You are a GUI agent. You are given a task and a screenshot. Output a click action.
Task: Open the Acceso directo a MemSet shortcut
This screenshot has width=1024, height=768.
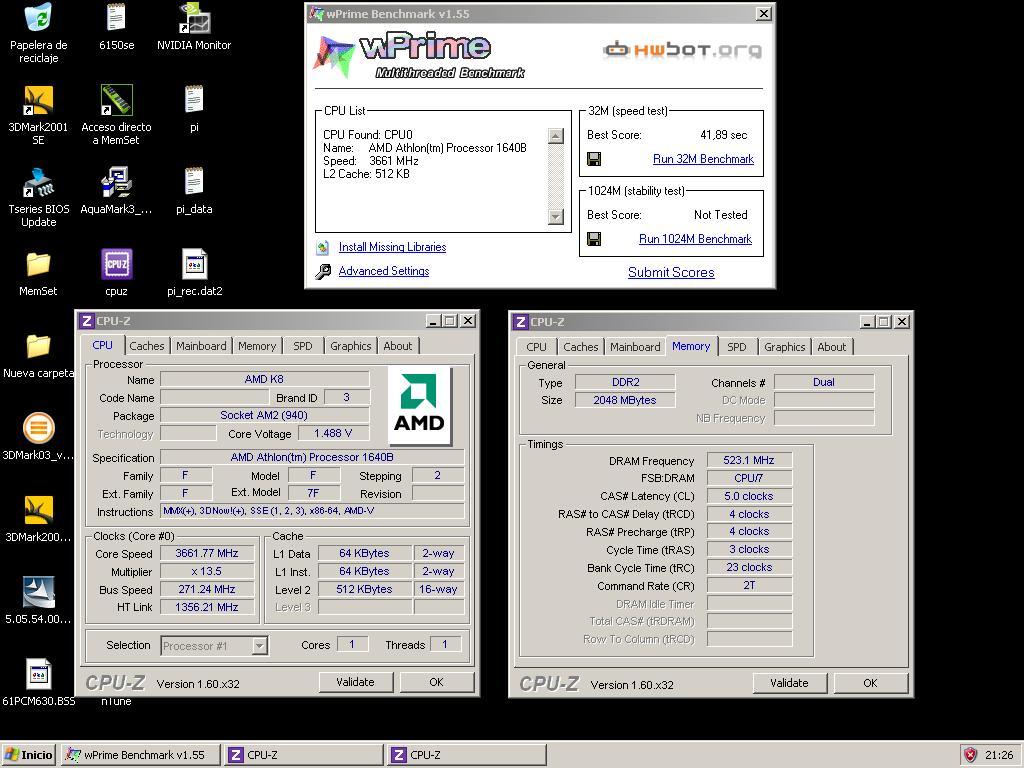click(x=116, y=101)
